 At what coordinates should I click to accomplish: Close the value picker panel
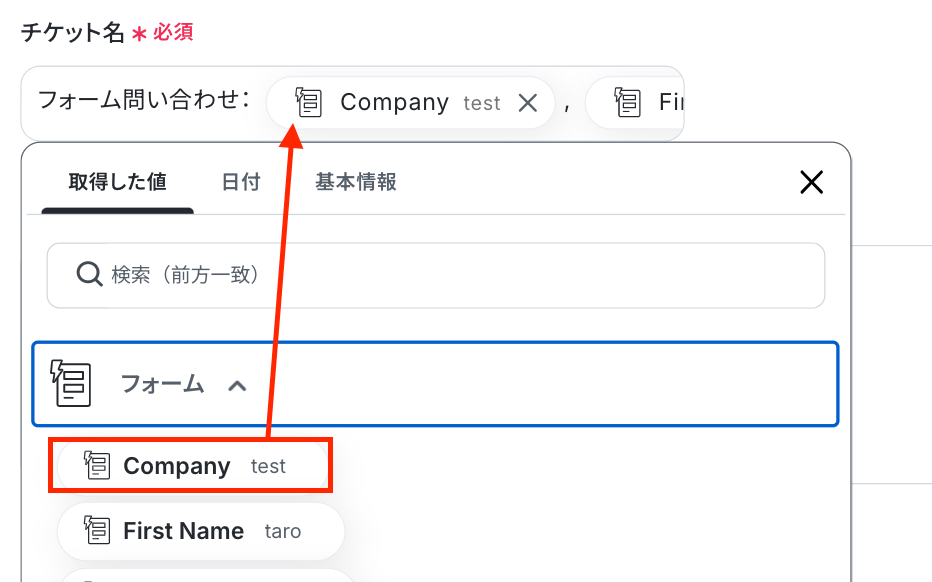pos(811,182)
